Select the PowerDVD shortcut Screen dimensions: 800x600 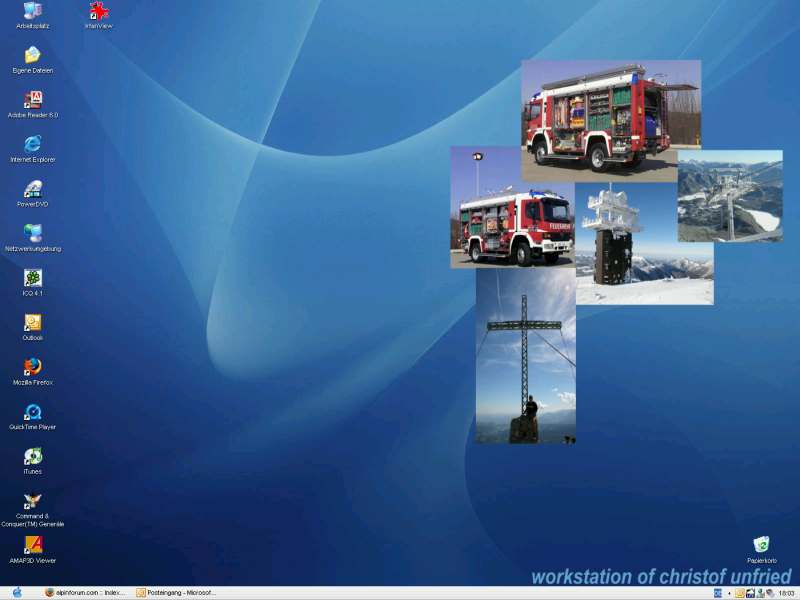(x=33, y=189)
